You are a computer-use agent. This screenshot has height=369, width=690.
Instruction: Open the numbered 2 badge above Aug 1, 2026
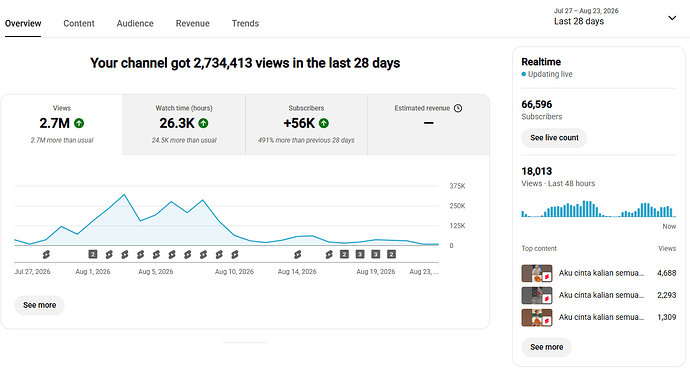point(92,254)
